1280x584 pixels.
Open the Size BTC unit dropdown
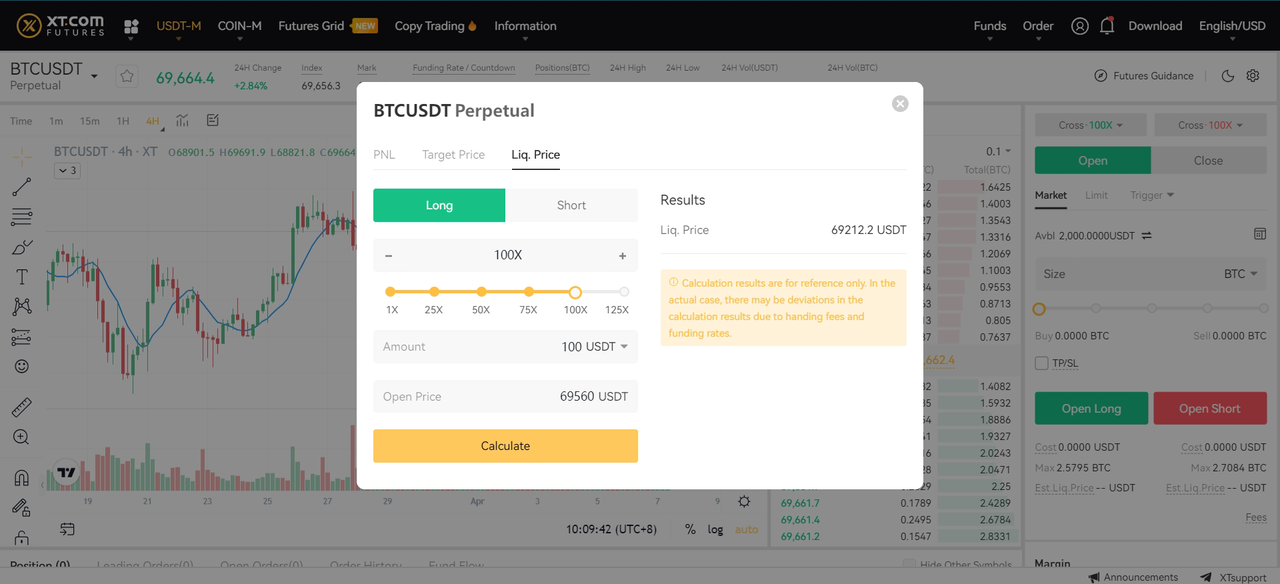point(1239,274)
